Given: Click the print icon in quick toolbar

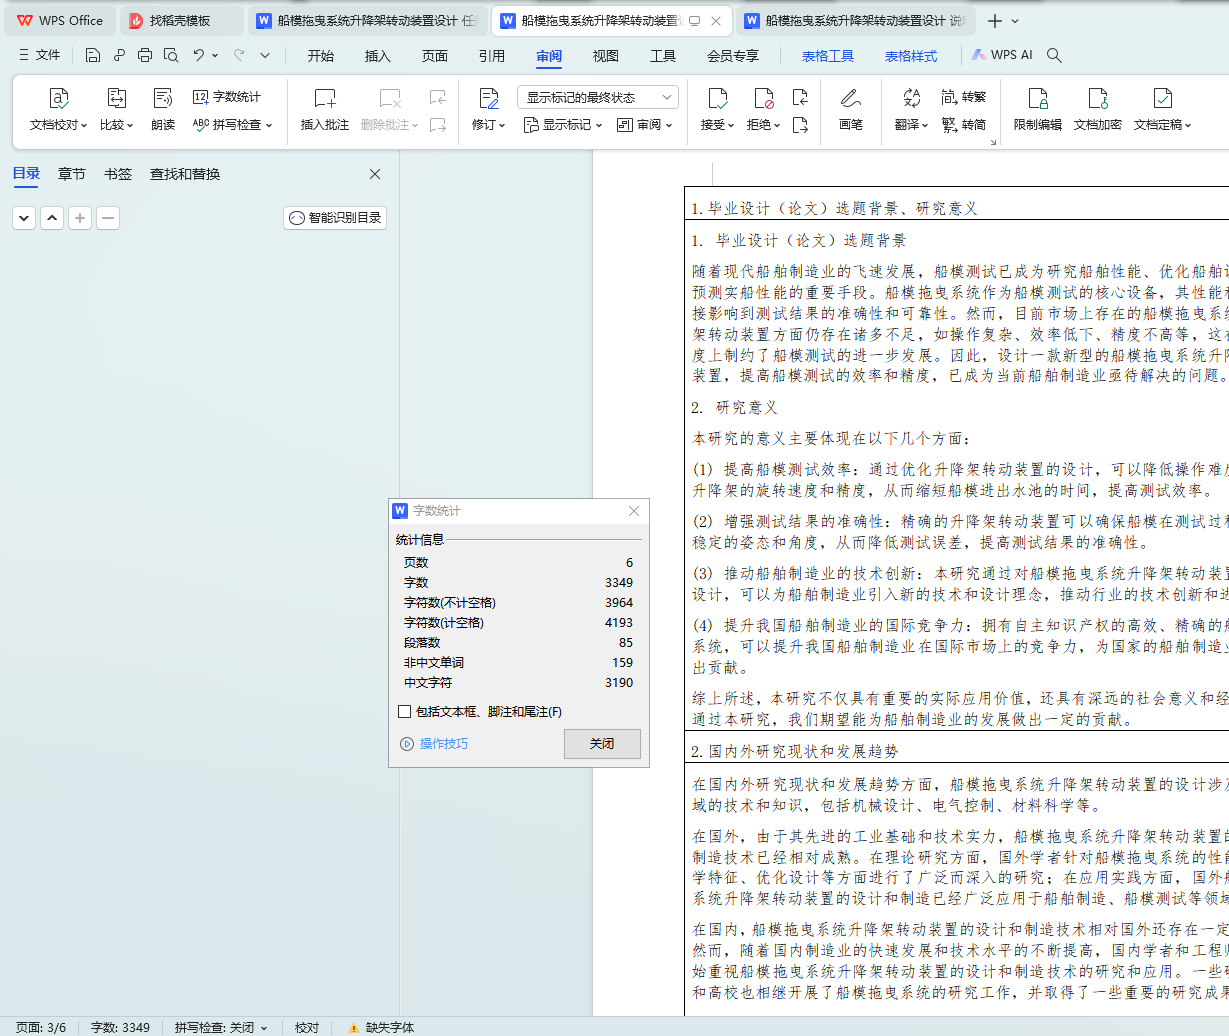Looking at the screenshot, I should 145,55.
